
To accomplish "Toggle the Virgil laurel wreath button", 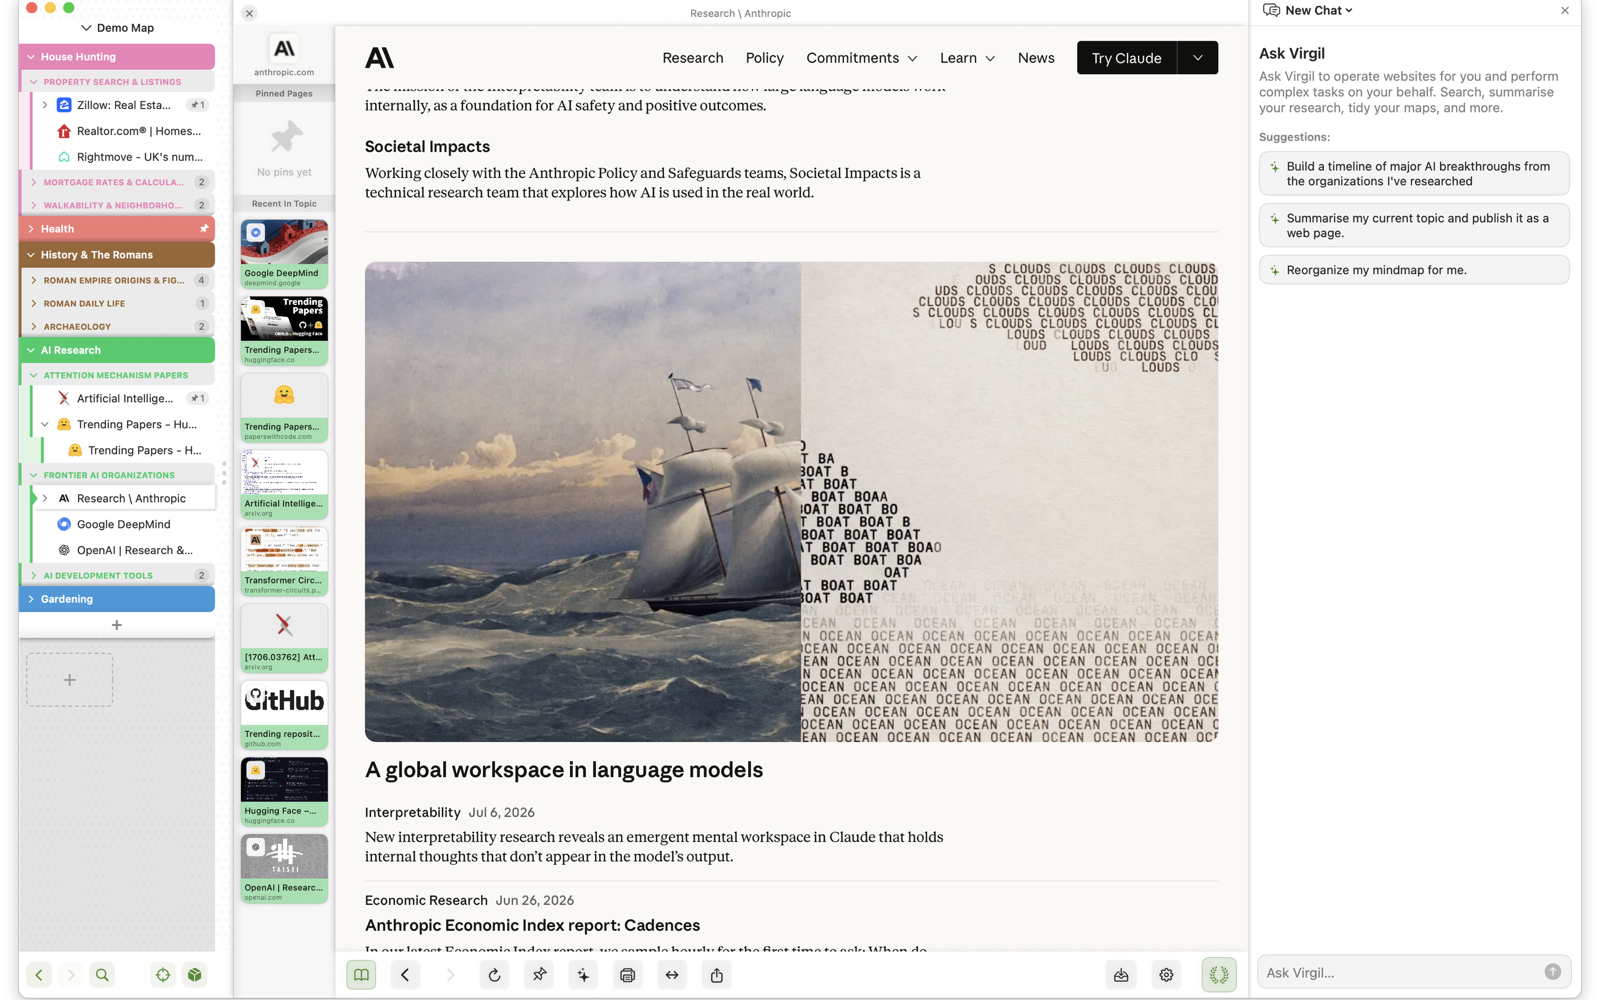I will 1219,975.
